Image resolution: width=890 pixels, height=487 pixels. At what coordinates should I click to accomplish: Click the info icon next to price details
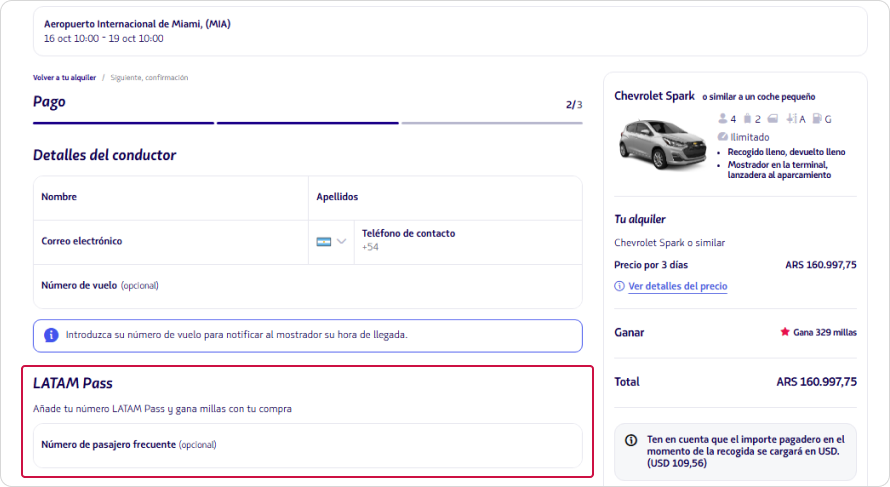(619, 286)
